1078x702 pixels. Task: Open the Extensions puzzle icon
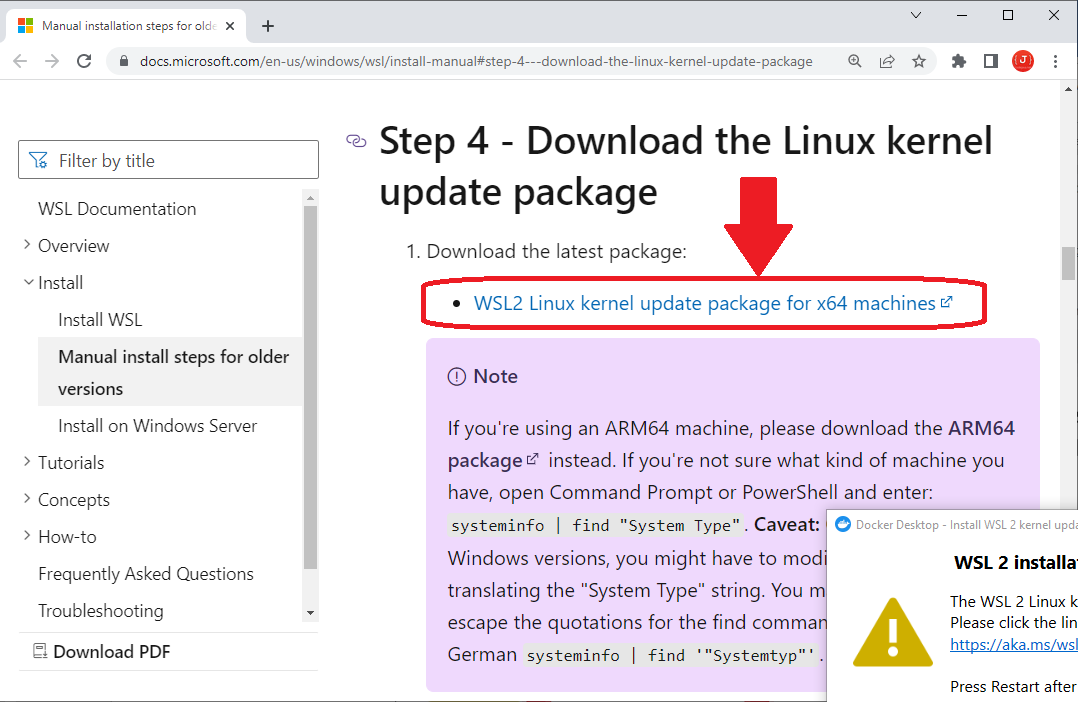coord(958,61)
